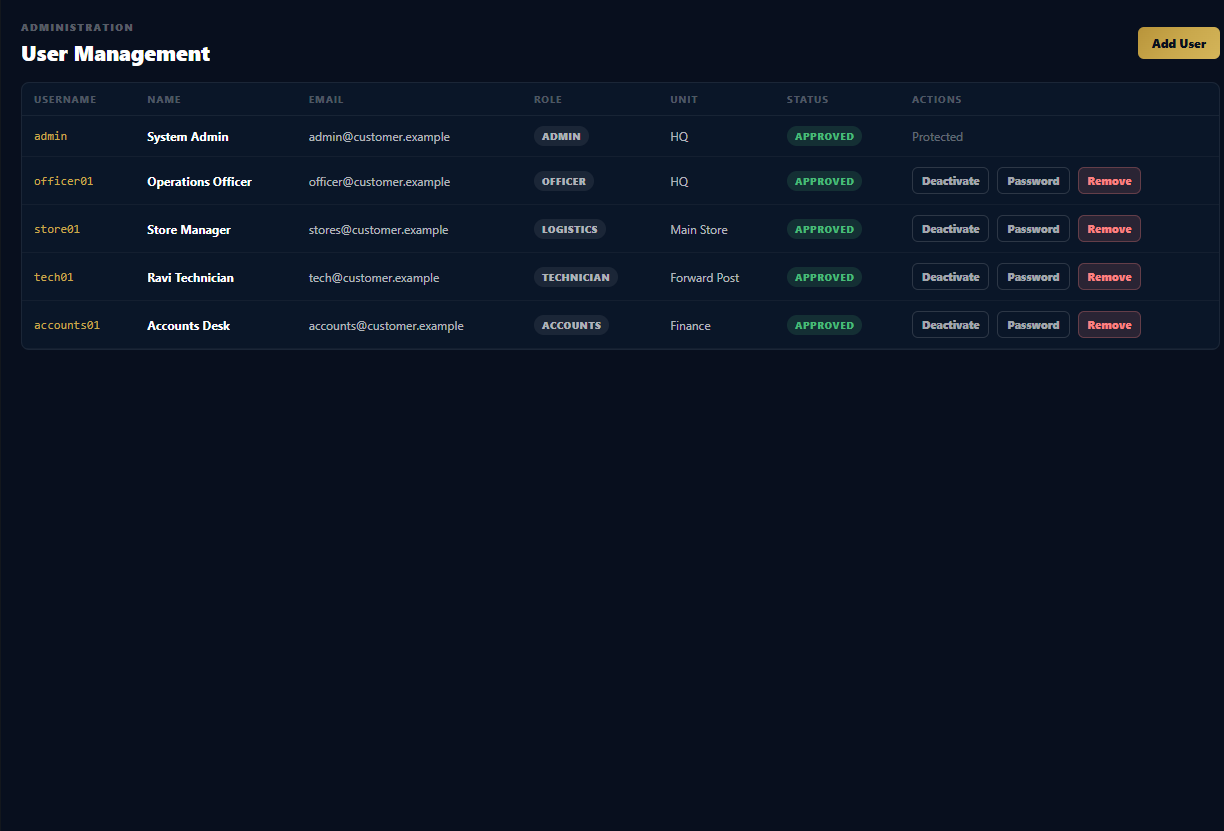1224x831 pixels.
Task: Click APPROVED status in tech01 row
Action: click(x=824, y=277)
